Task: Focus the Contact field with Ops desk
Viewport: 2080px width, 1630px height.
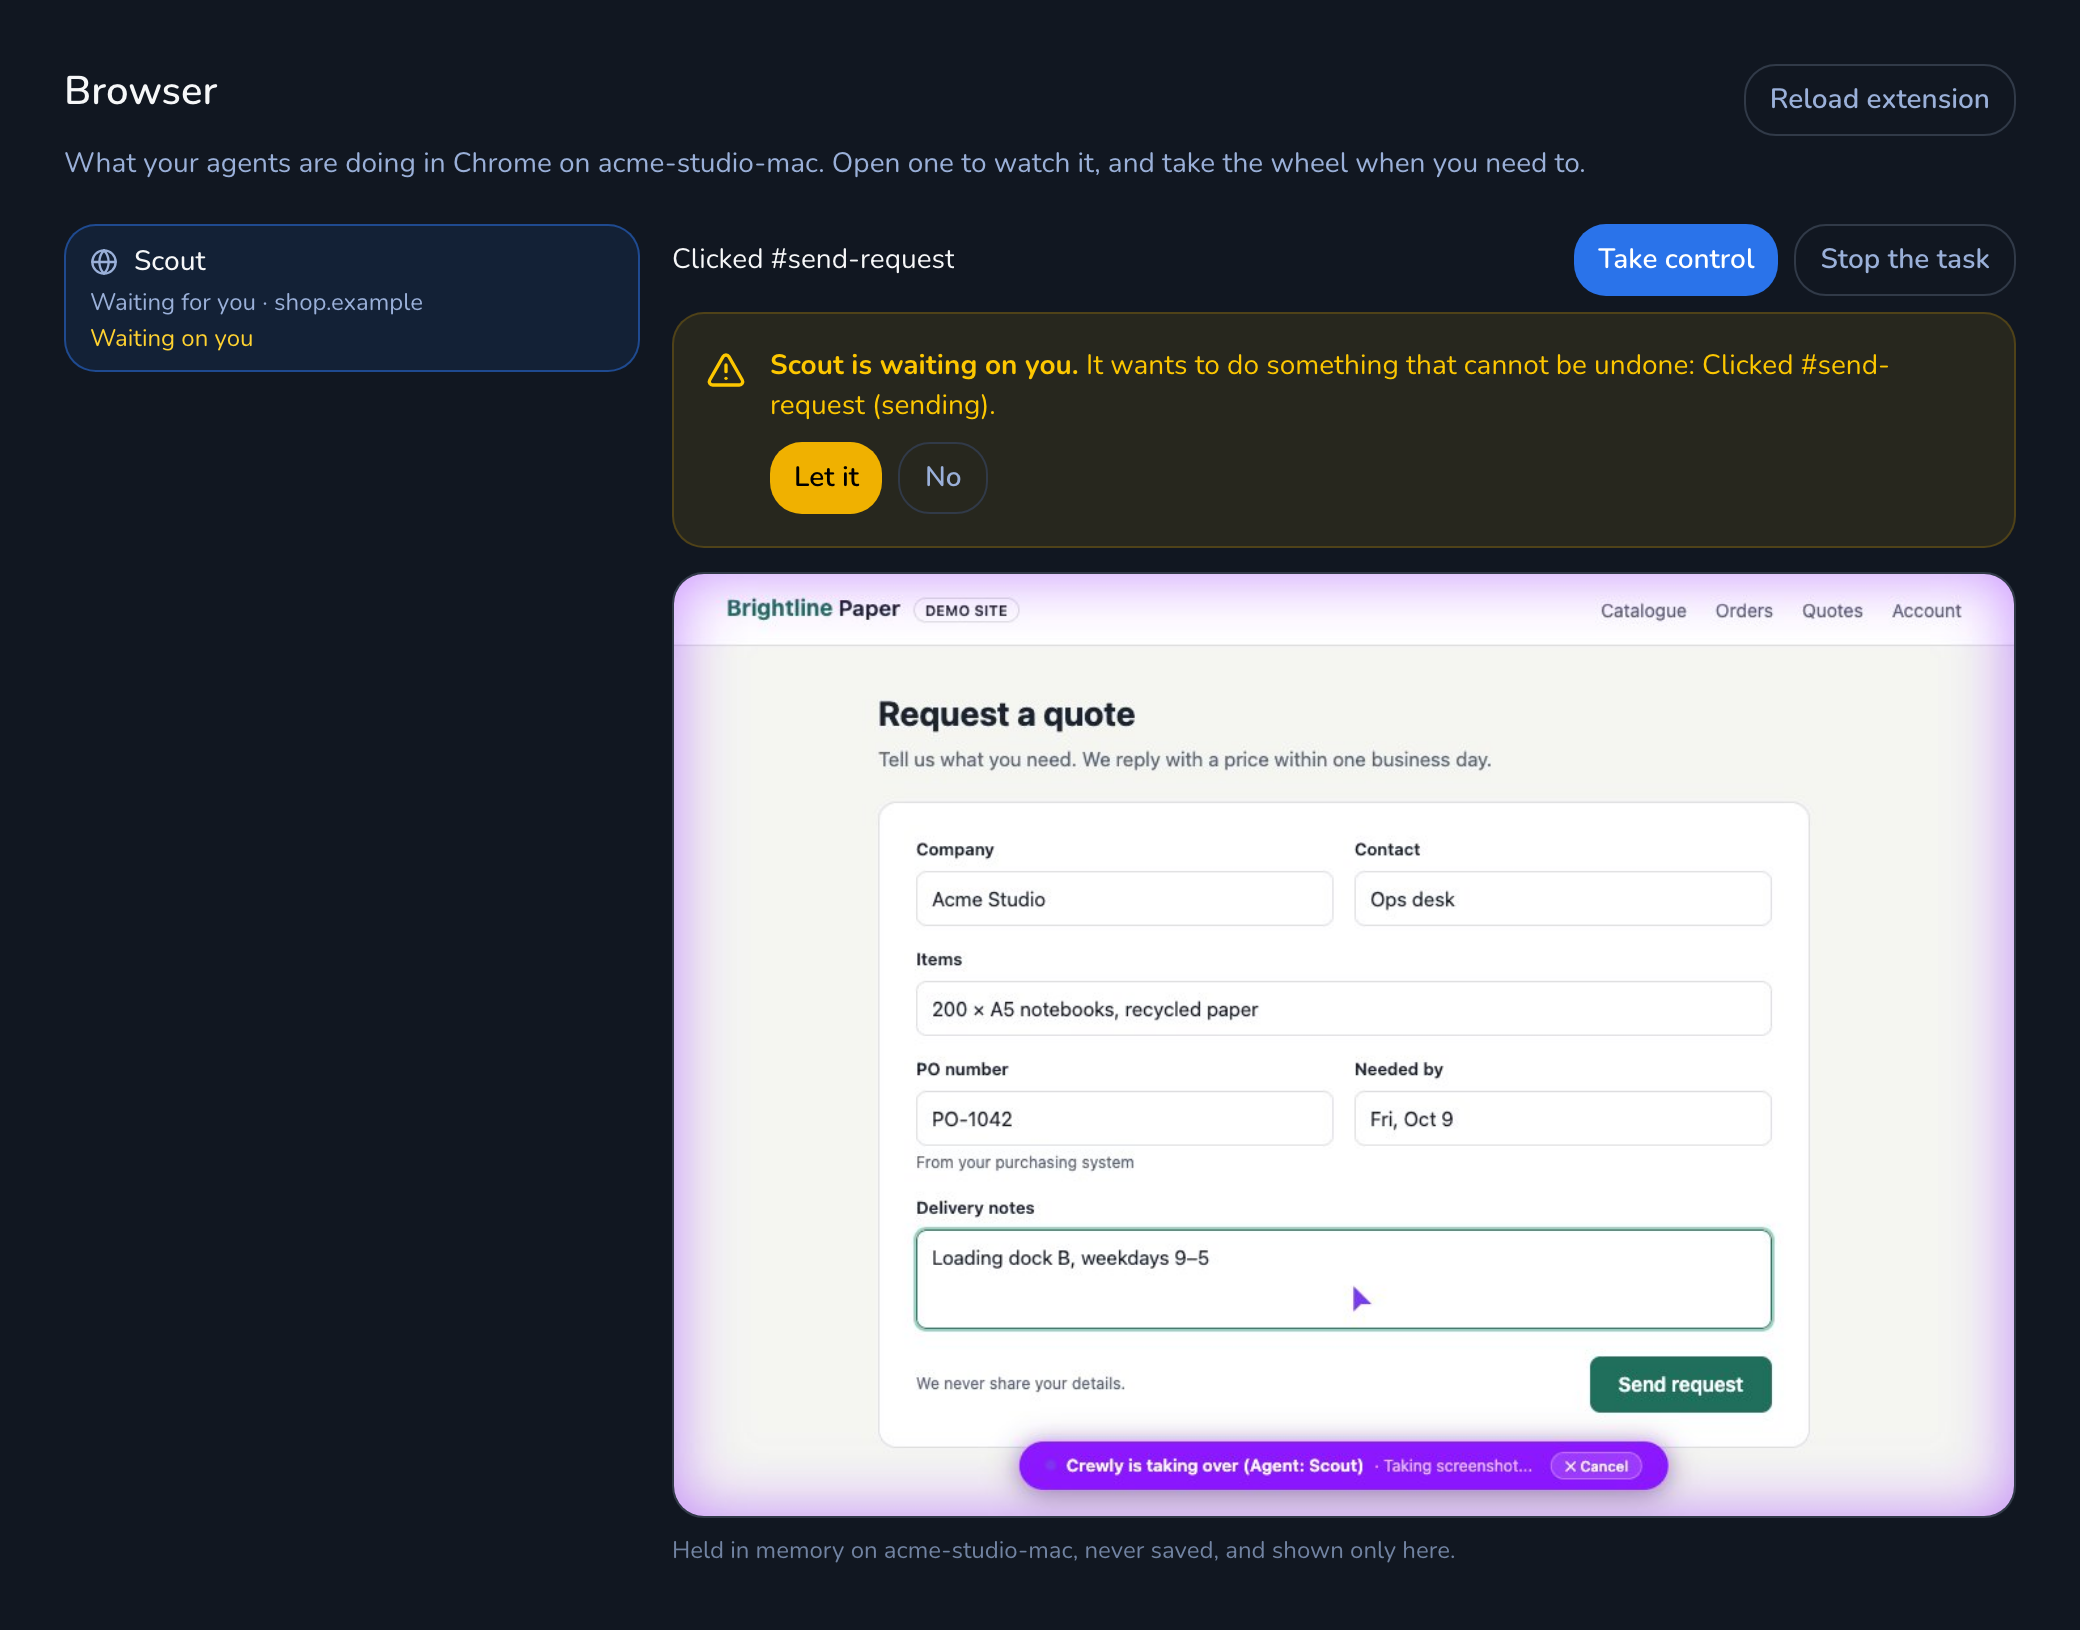Action: [x=1562, y=898]
